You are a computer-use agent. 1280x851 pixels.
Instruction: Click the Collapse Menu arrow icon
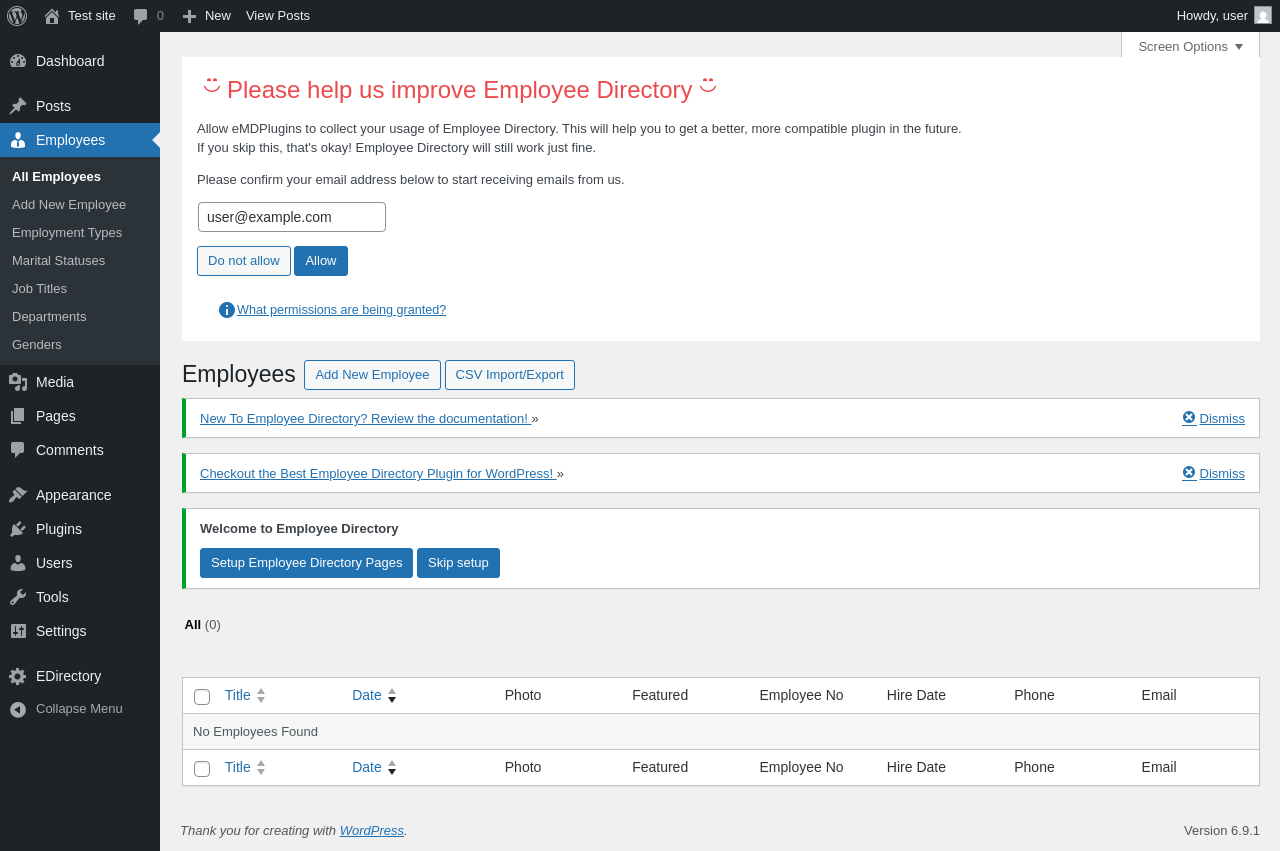click(18, 709)
